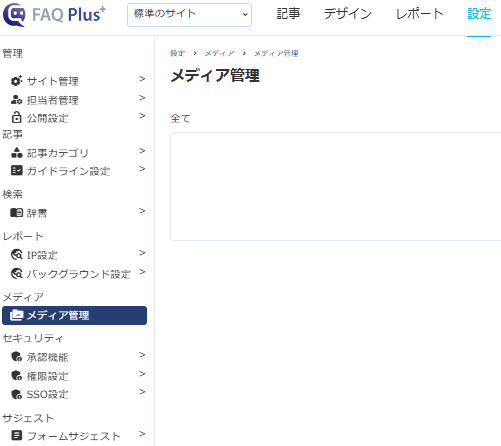Expand the 担当者管理 chevron
The width and height of the screenshot is (501, 446).
[142, 98]
